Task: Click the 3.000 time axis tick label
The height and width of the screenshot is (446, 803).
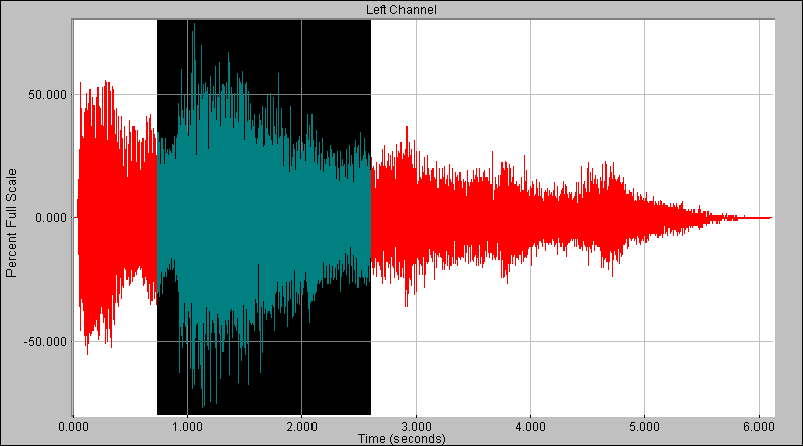Action: click(x=416, y=427)
